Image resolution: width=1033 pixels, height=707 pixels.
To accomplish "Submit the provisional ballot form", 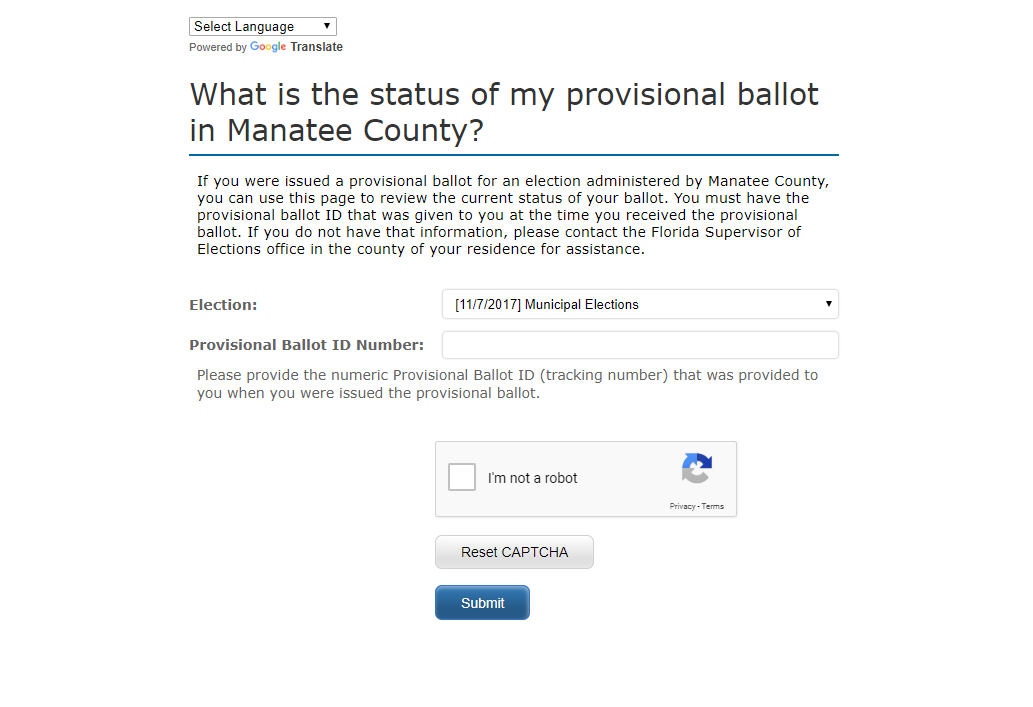I will coord(482,603).
